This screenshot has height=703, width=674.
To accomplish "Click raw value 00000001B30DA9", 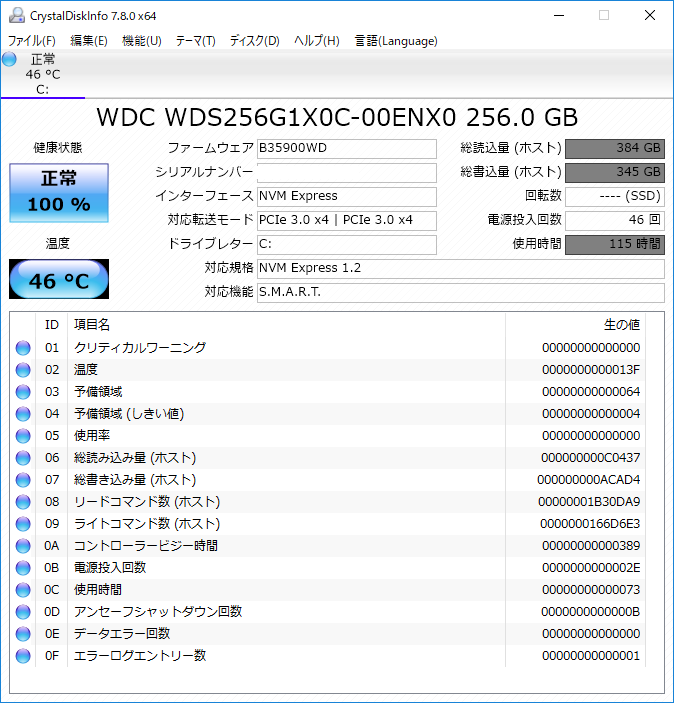I will coord(589,502).
